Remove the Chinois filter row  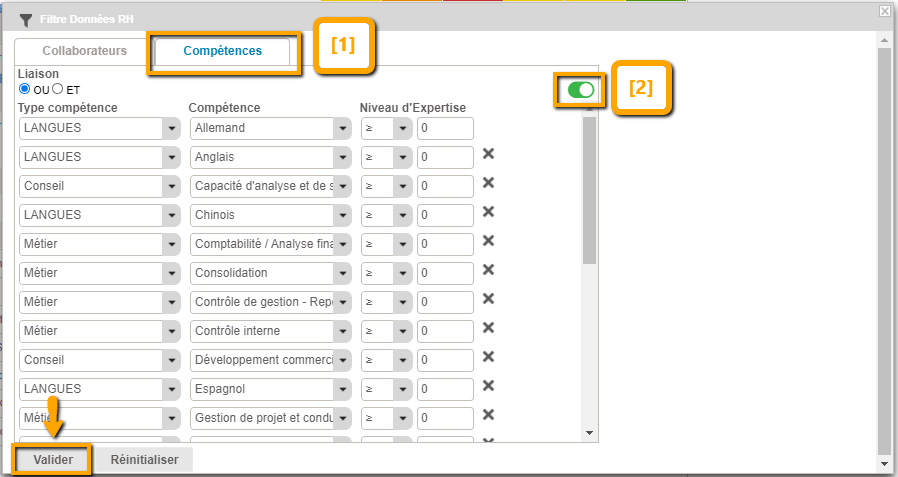point(488,212)
